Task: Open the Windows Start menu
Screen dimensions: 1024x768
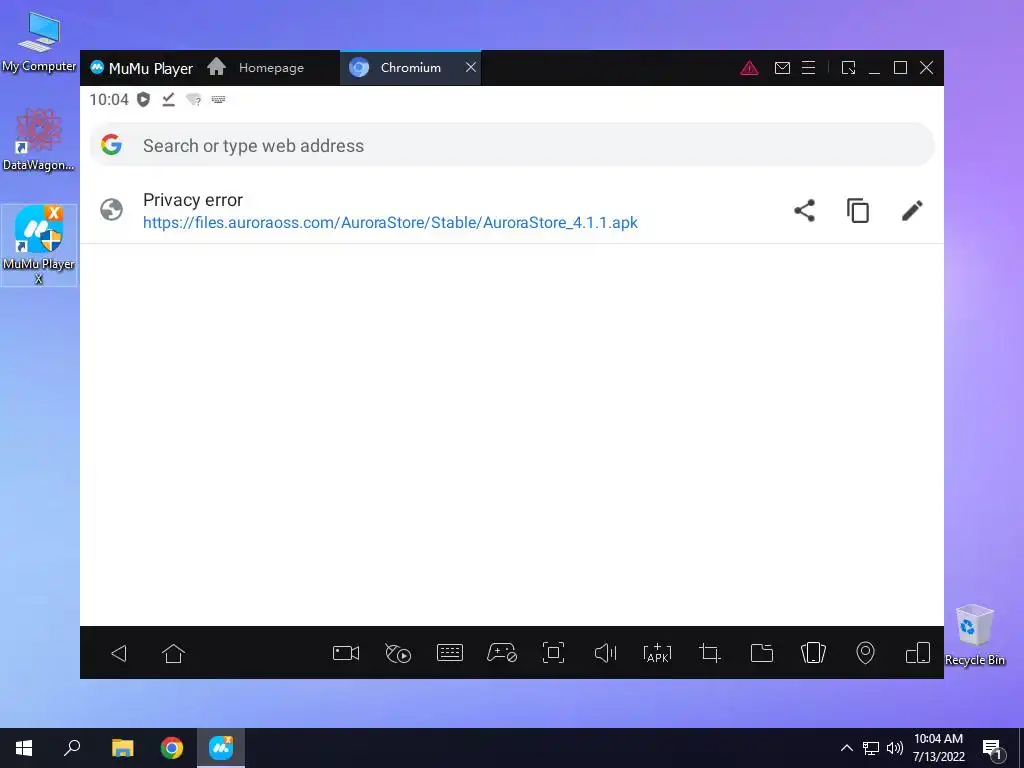Action: pos(24,748)
